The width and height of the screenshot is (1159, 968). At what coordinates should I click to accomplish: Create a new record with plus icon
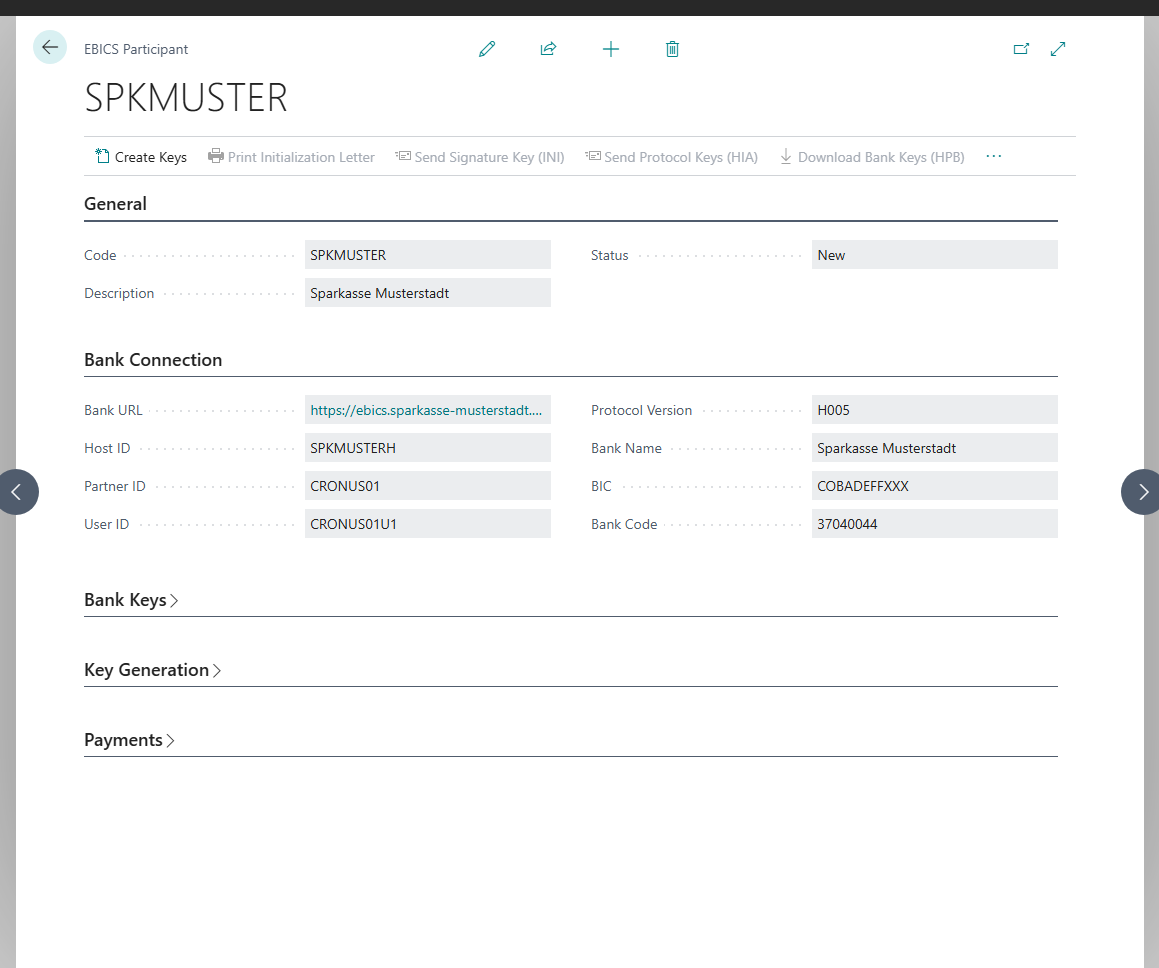coord(611,49)
